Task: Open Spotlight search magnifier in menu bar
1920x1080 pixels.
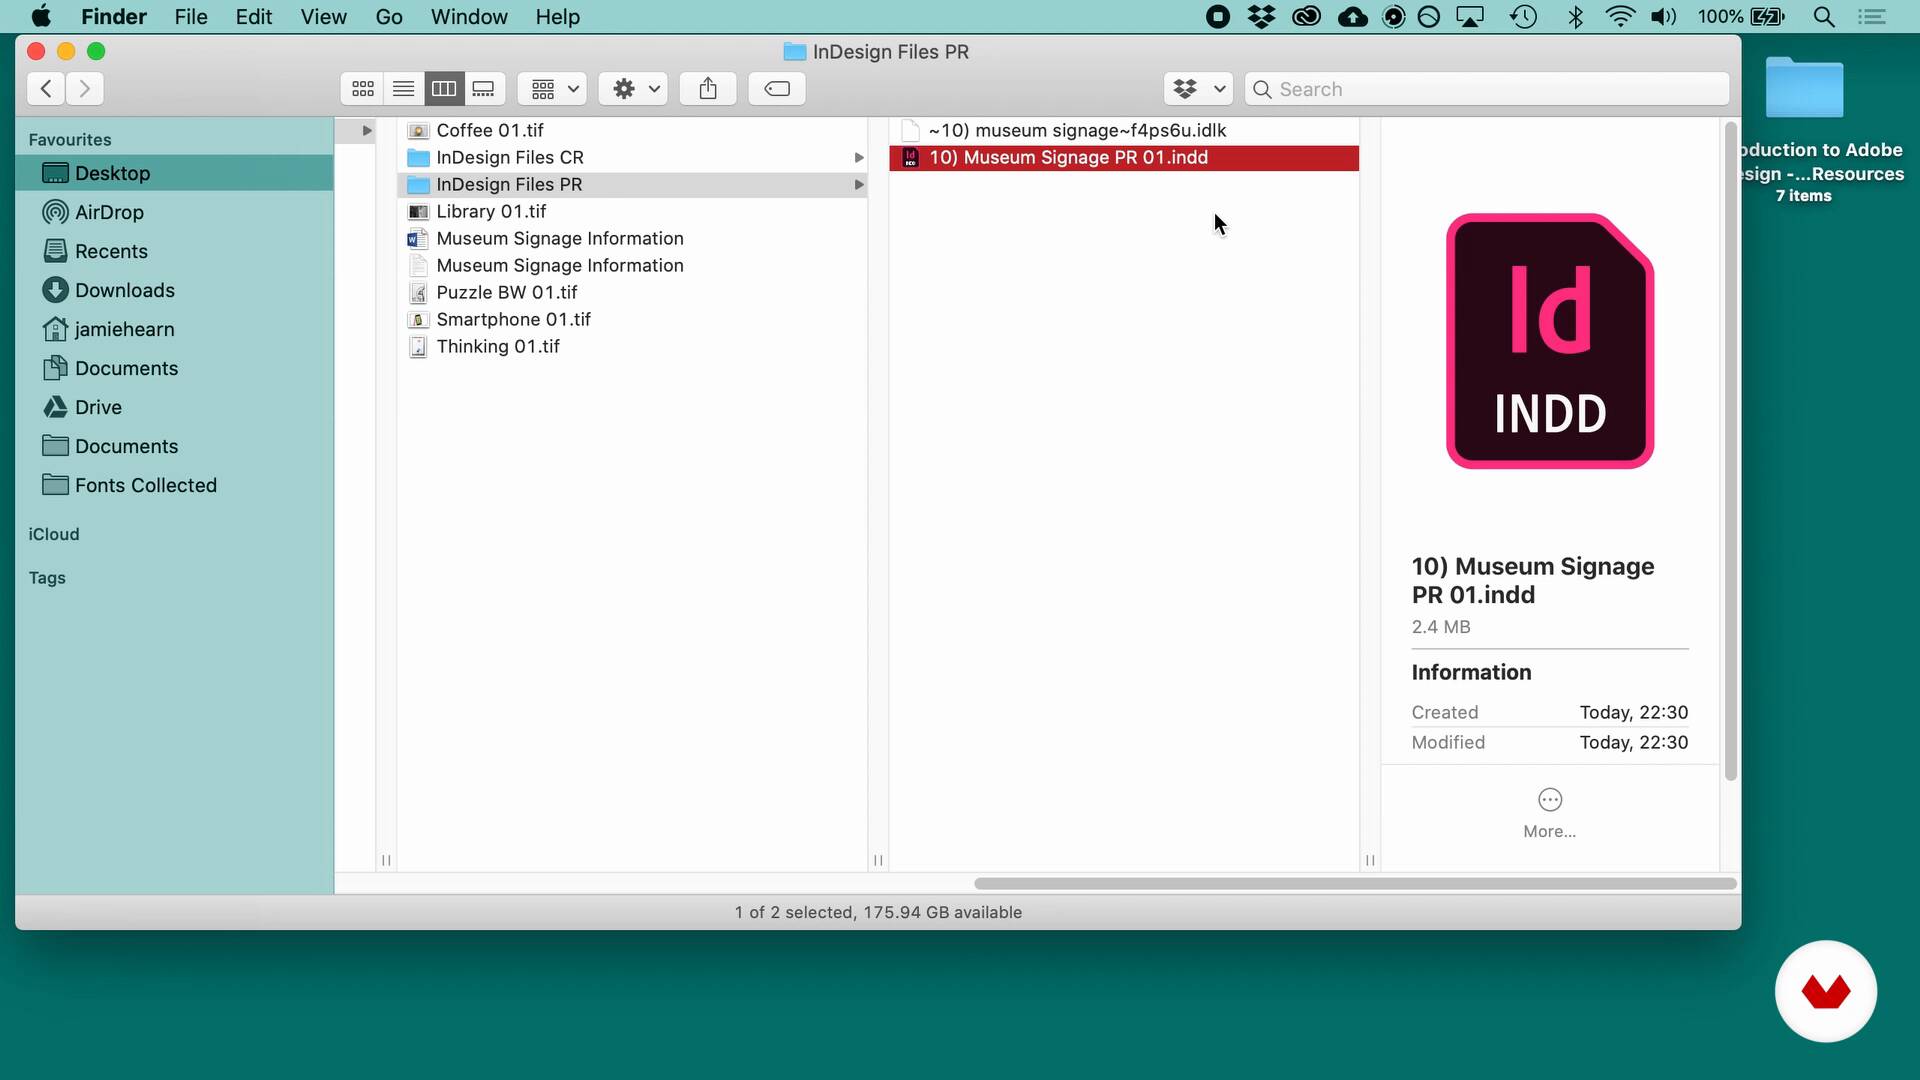Action: (1824, 17)
